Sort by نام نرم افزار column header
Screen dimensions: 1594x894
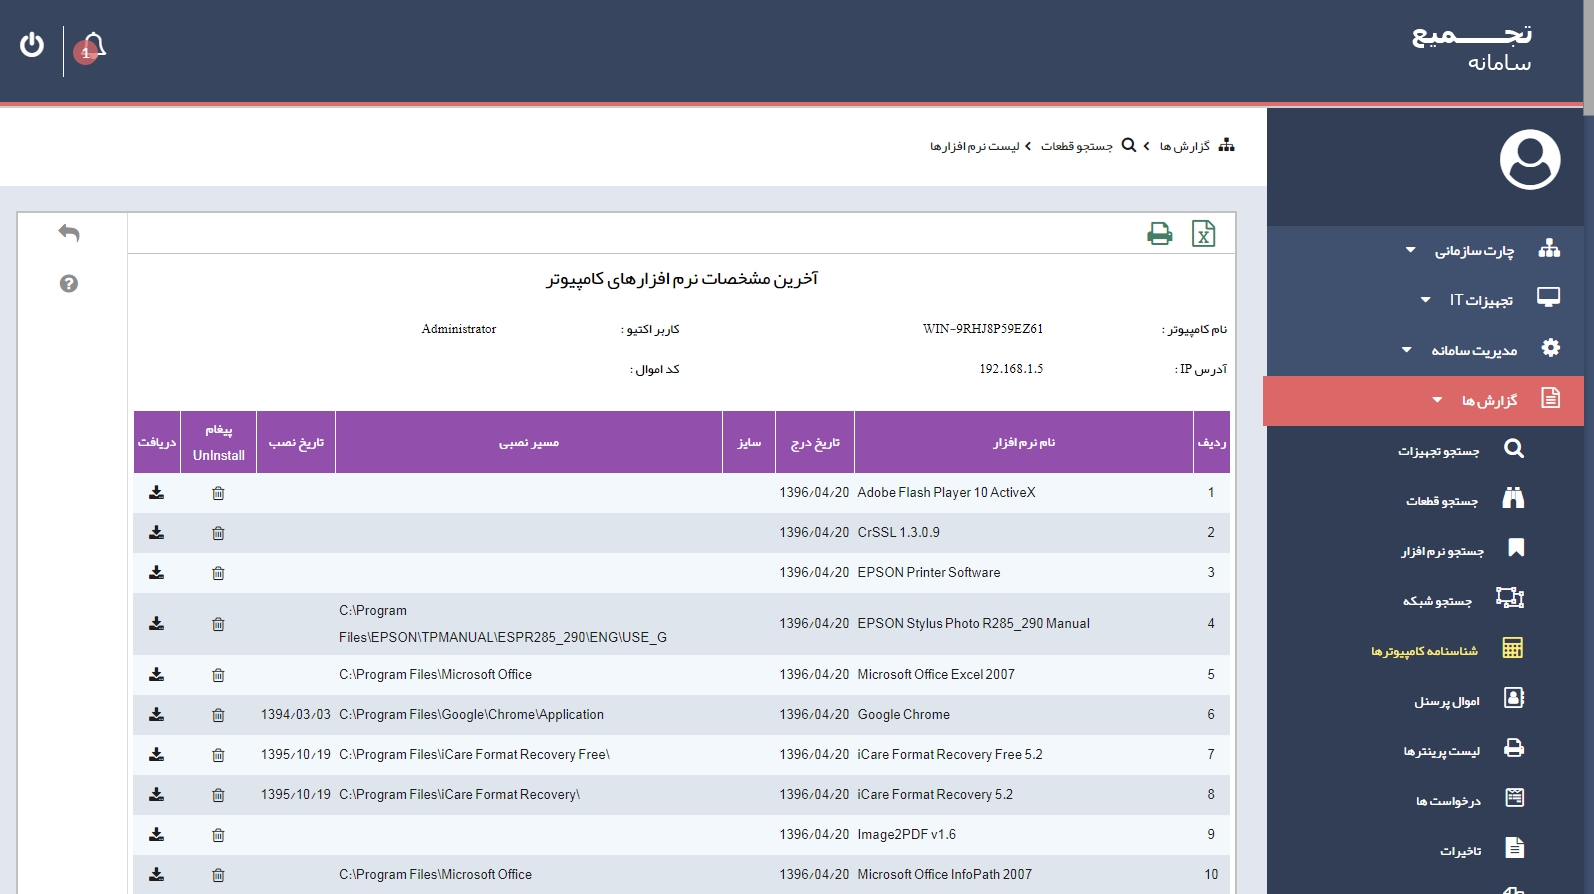point(1023,442)
